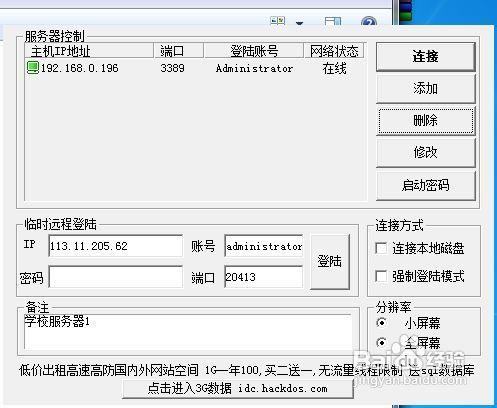Sort by the 端口 column header

pyautogui.click(x=178, y=51)
